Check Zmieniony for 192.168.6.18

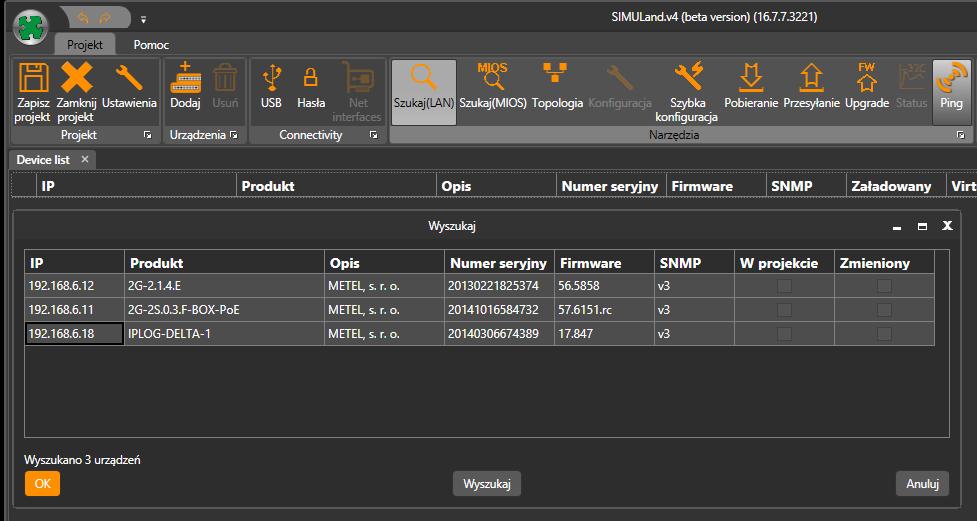(884, 334)
